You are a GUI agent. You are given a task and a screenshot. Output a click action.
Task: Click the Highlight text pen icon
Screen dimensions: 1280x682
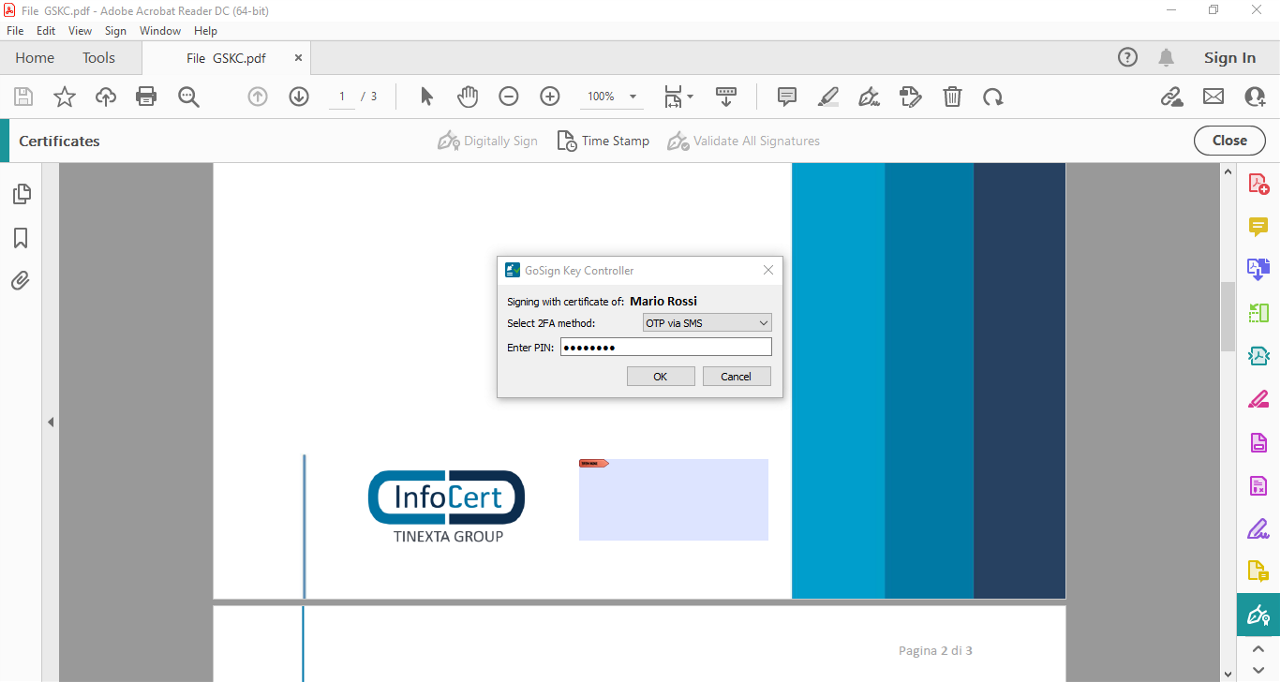pyautogui.click(x=828, y=97)
